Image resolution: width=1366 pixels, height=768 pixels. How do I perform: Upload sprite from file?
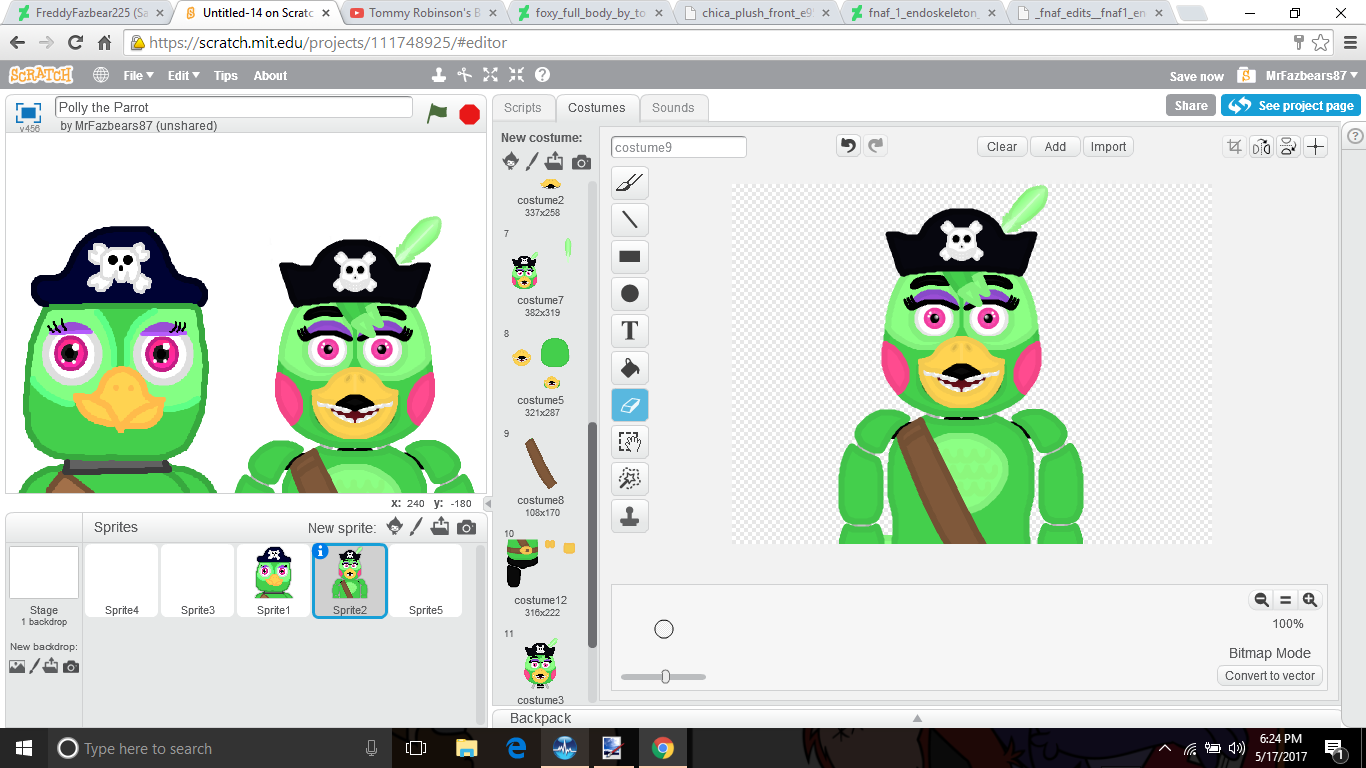440,527
